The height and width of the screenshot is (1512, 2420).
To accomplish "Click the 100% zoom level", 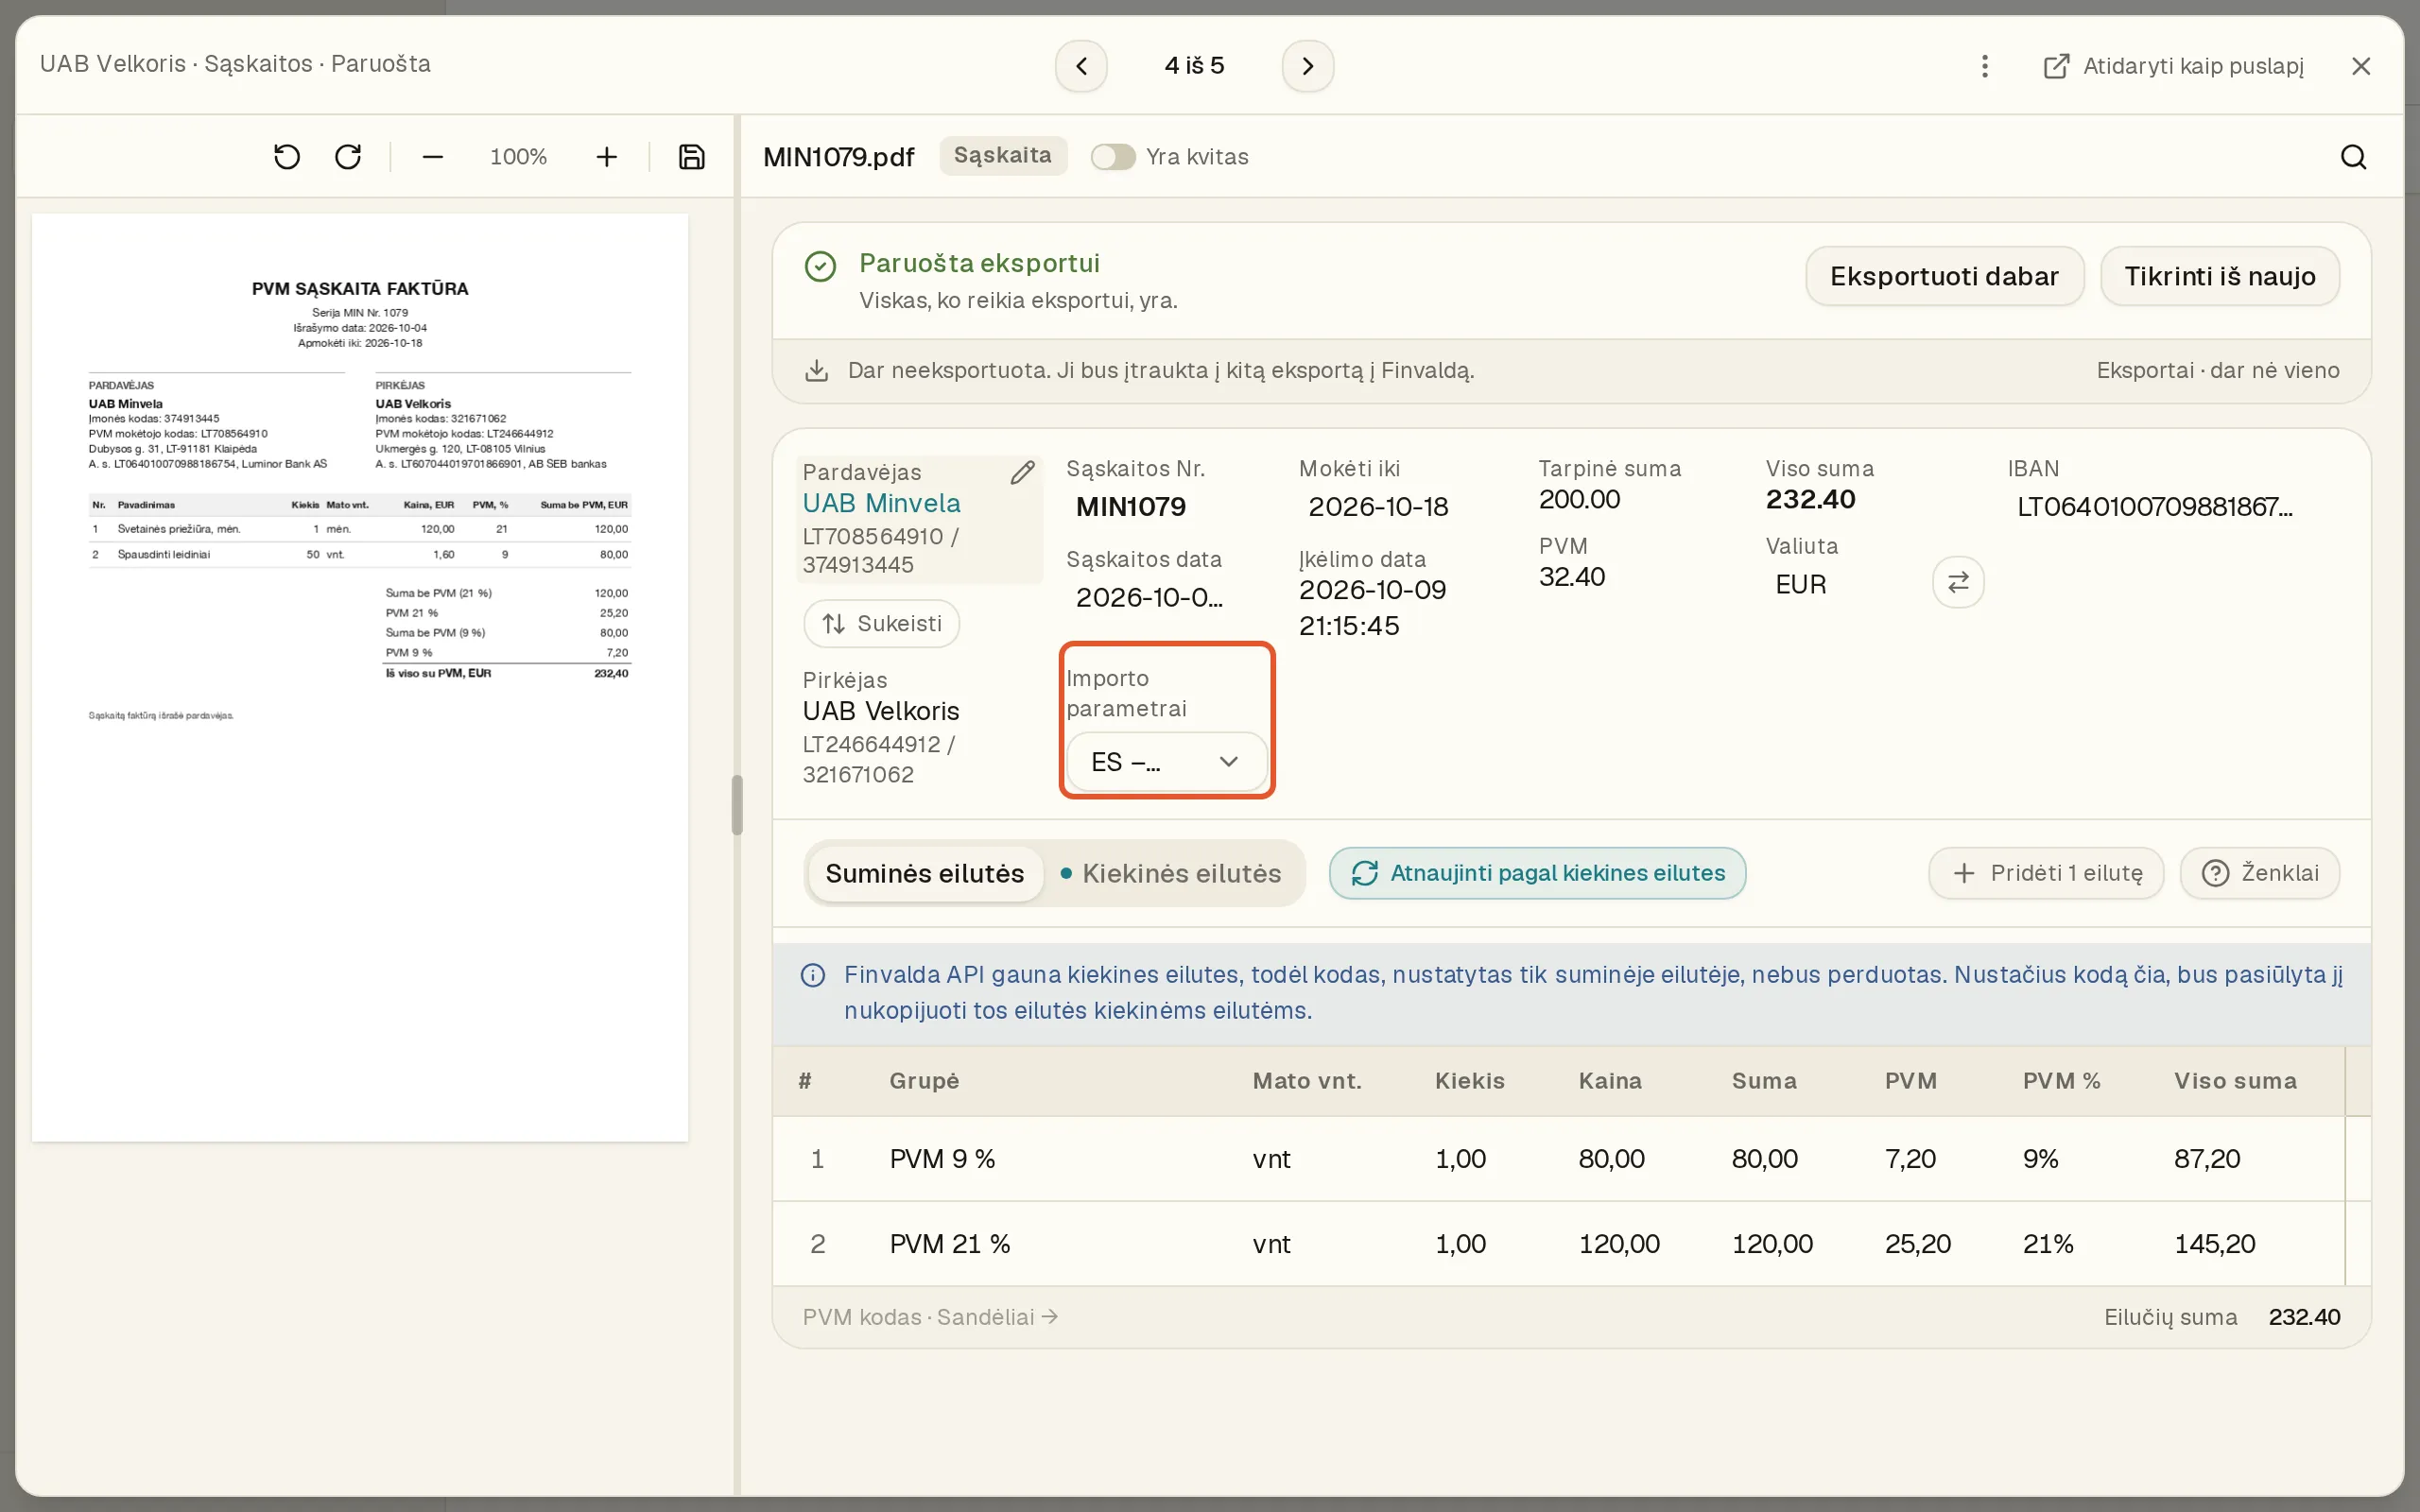I will coord(518,157).
